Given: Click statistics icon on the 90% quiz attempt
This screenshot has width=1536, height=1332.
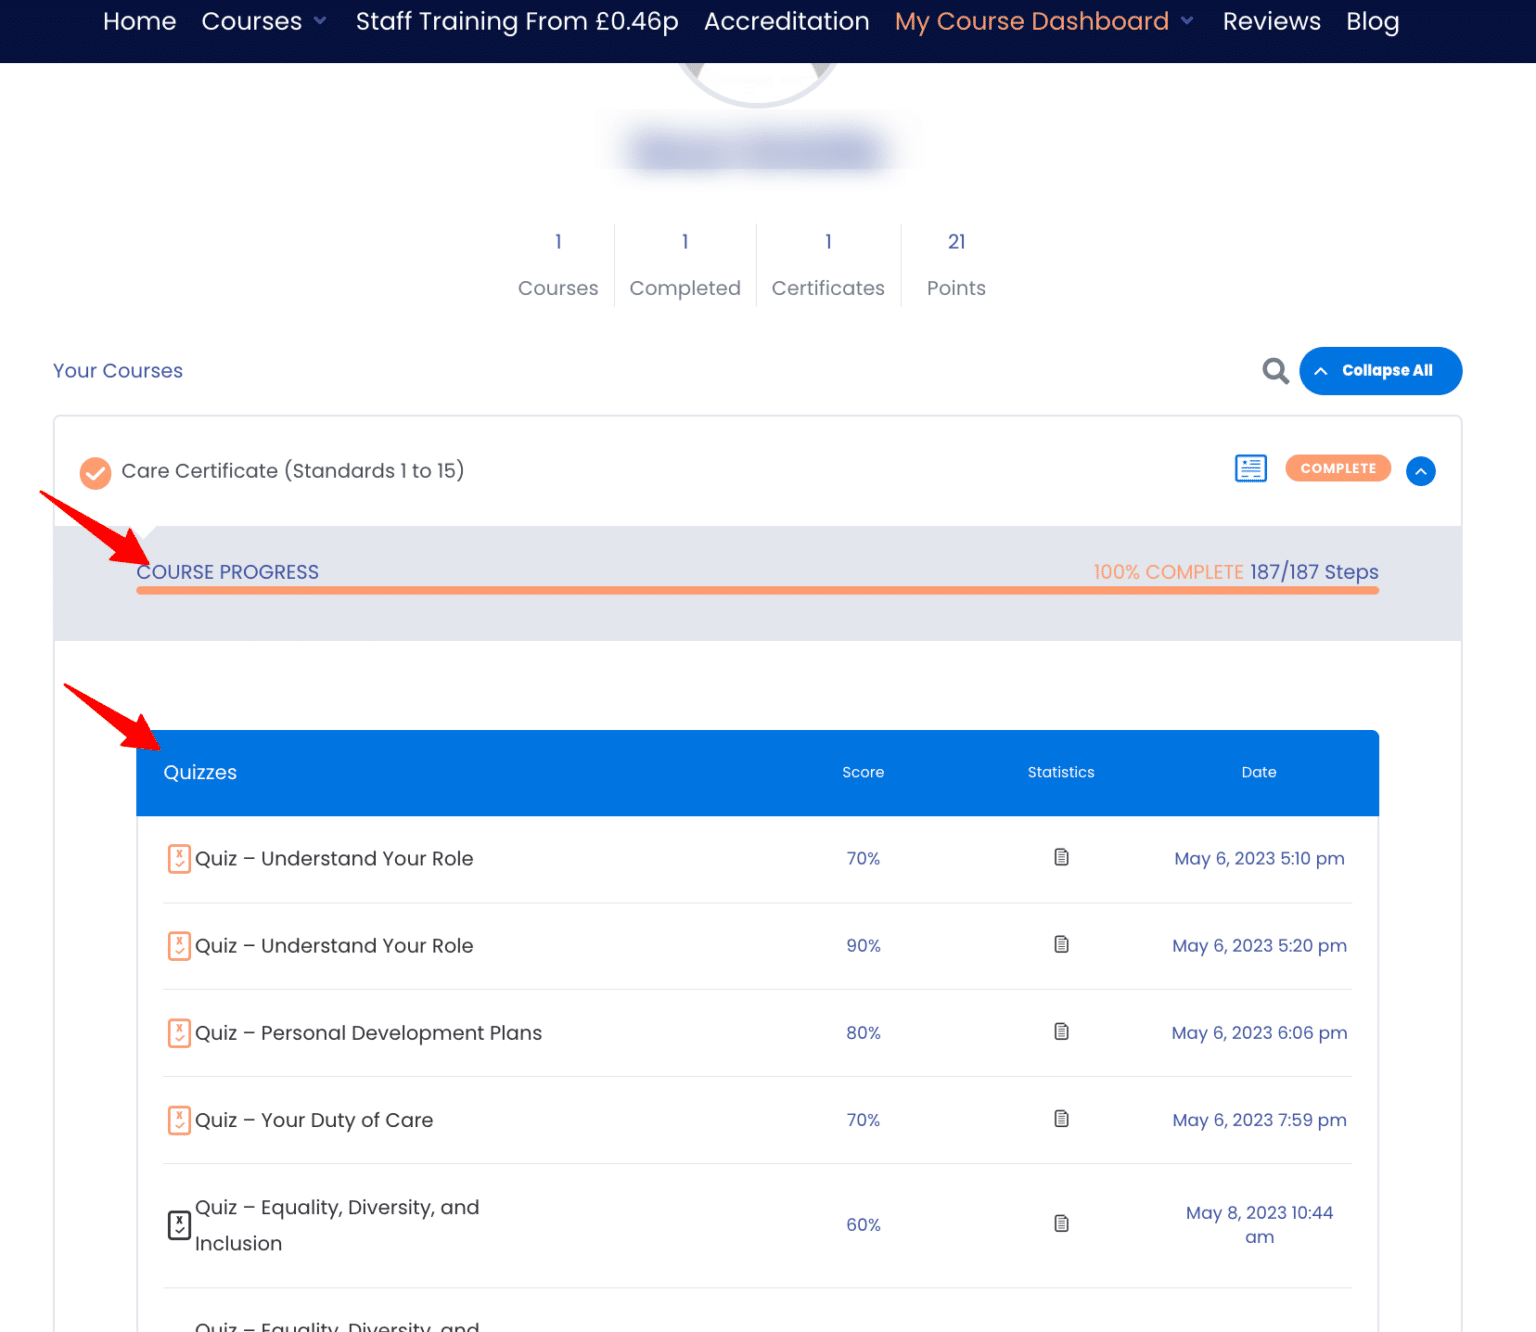Looking at the screenshot, I should [1061, 944].
